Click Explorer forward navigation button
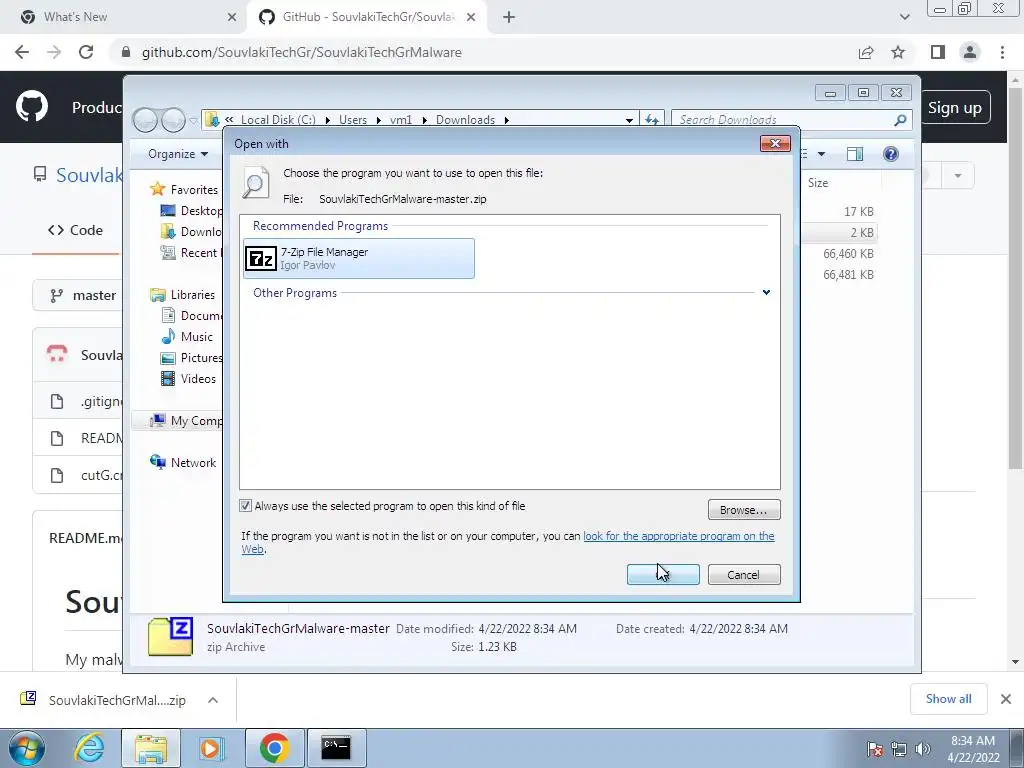The image size is (1024, 768). pos(173,120)
